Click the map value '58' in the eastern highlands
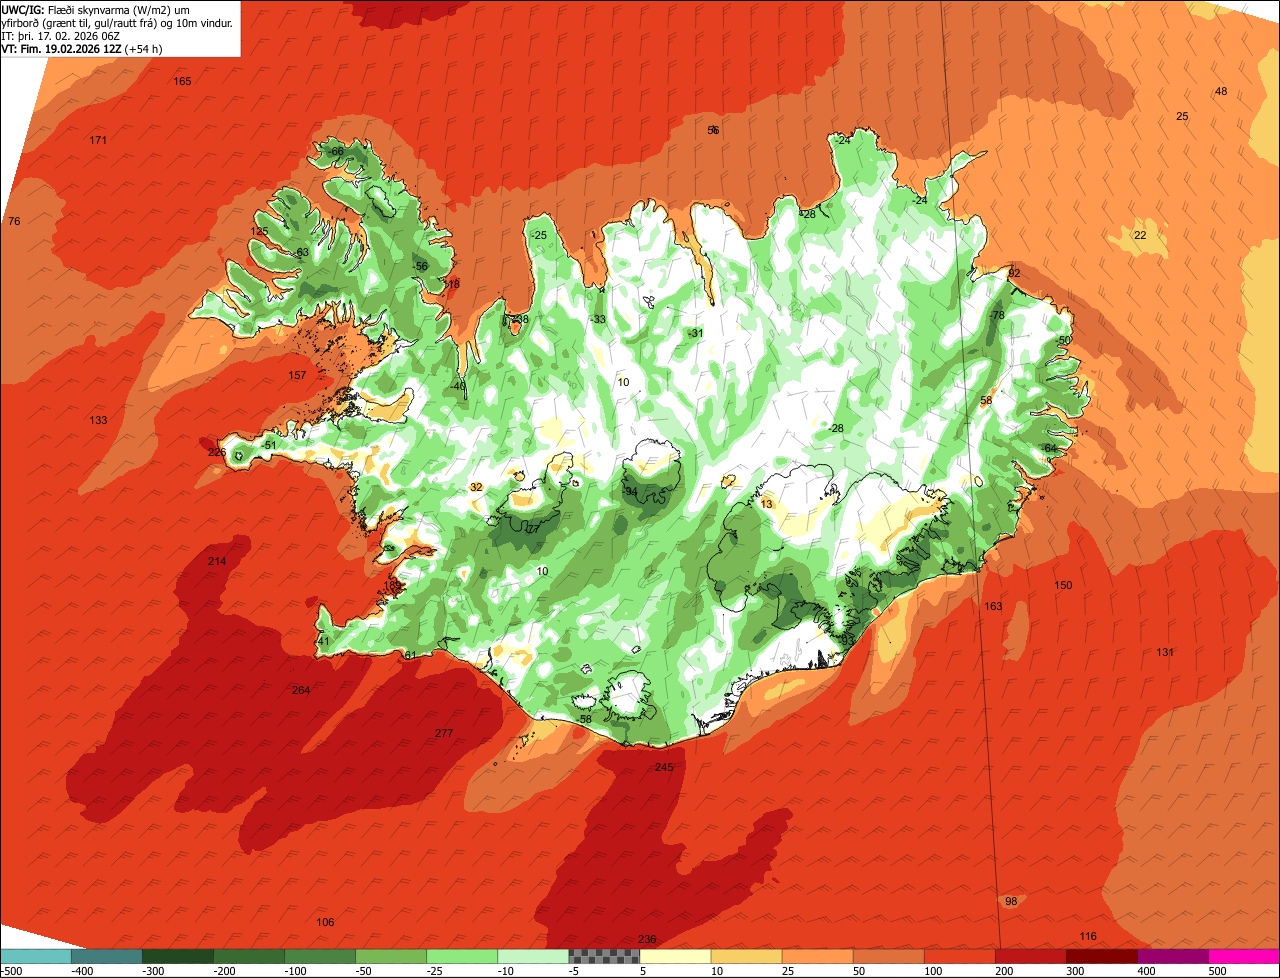 tap(986, 400)
